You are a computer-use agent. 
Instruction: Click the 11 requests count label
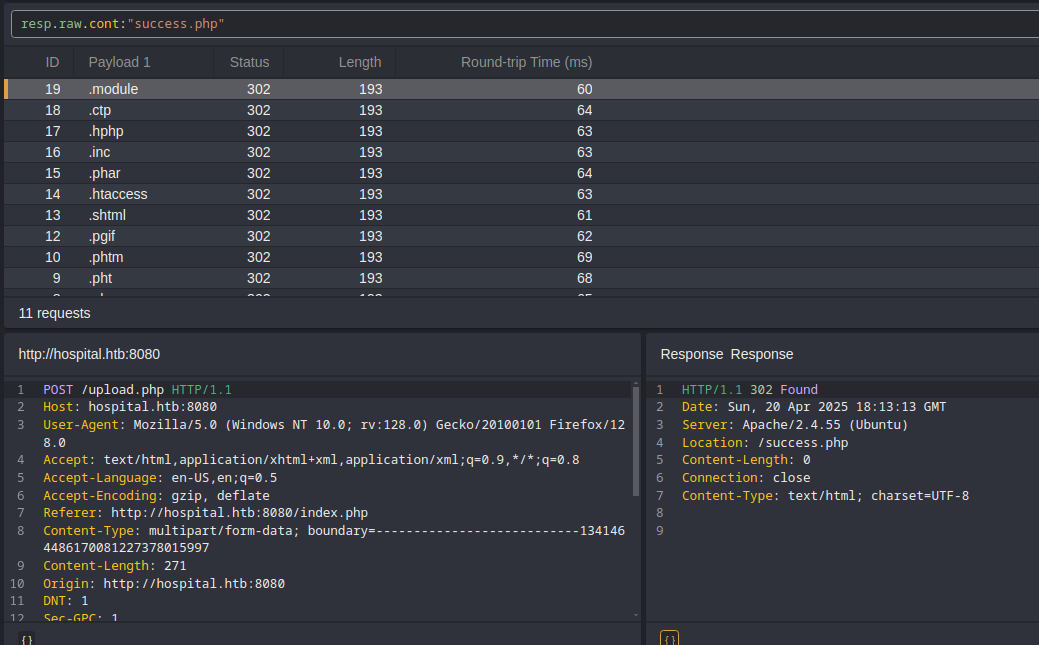tap(54, 314)
